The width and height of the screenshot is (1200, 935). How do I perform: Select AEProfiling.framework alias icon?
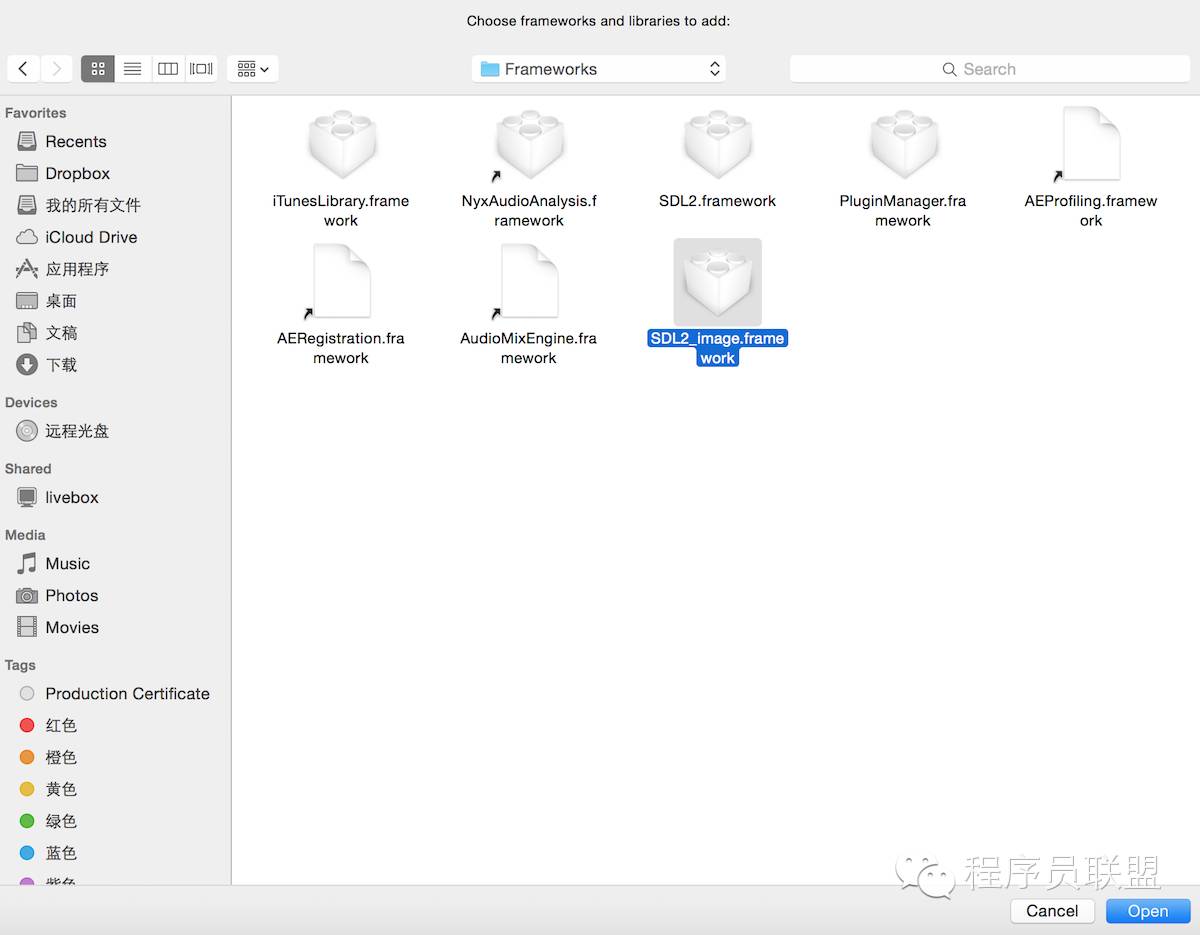[1090, 146]
